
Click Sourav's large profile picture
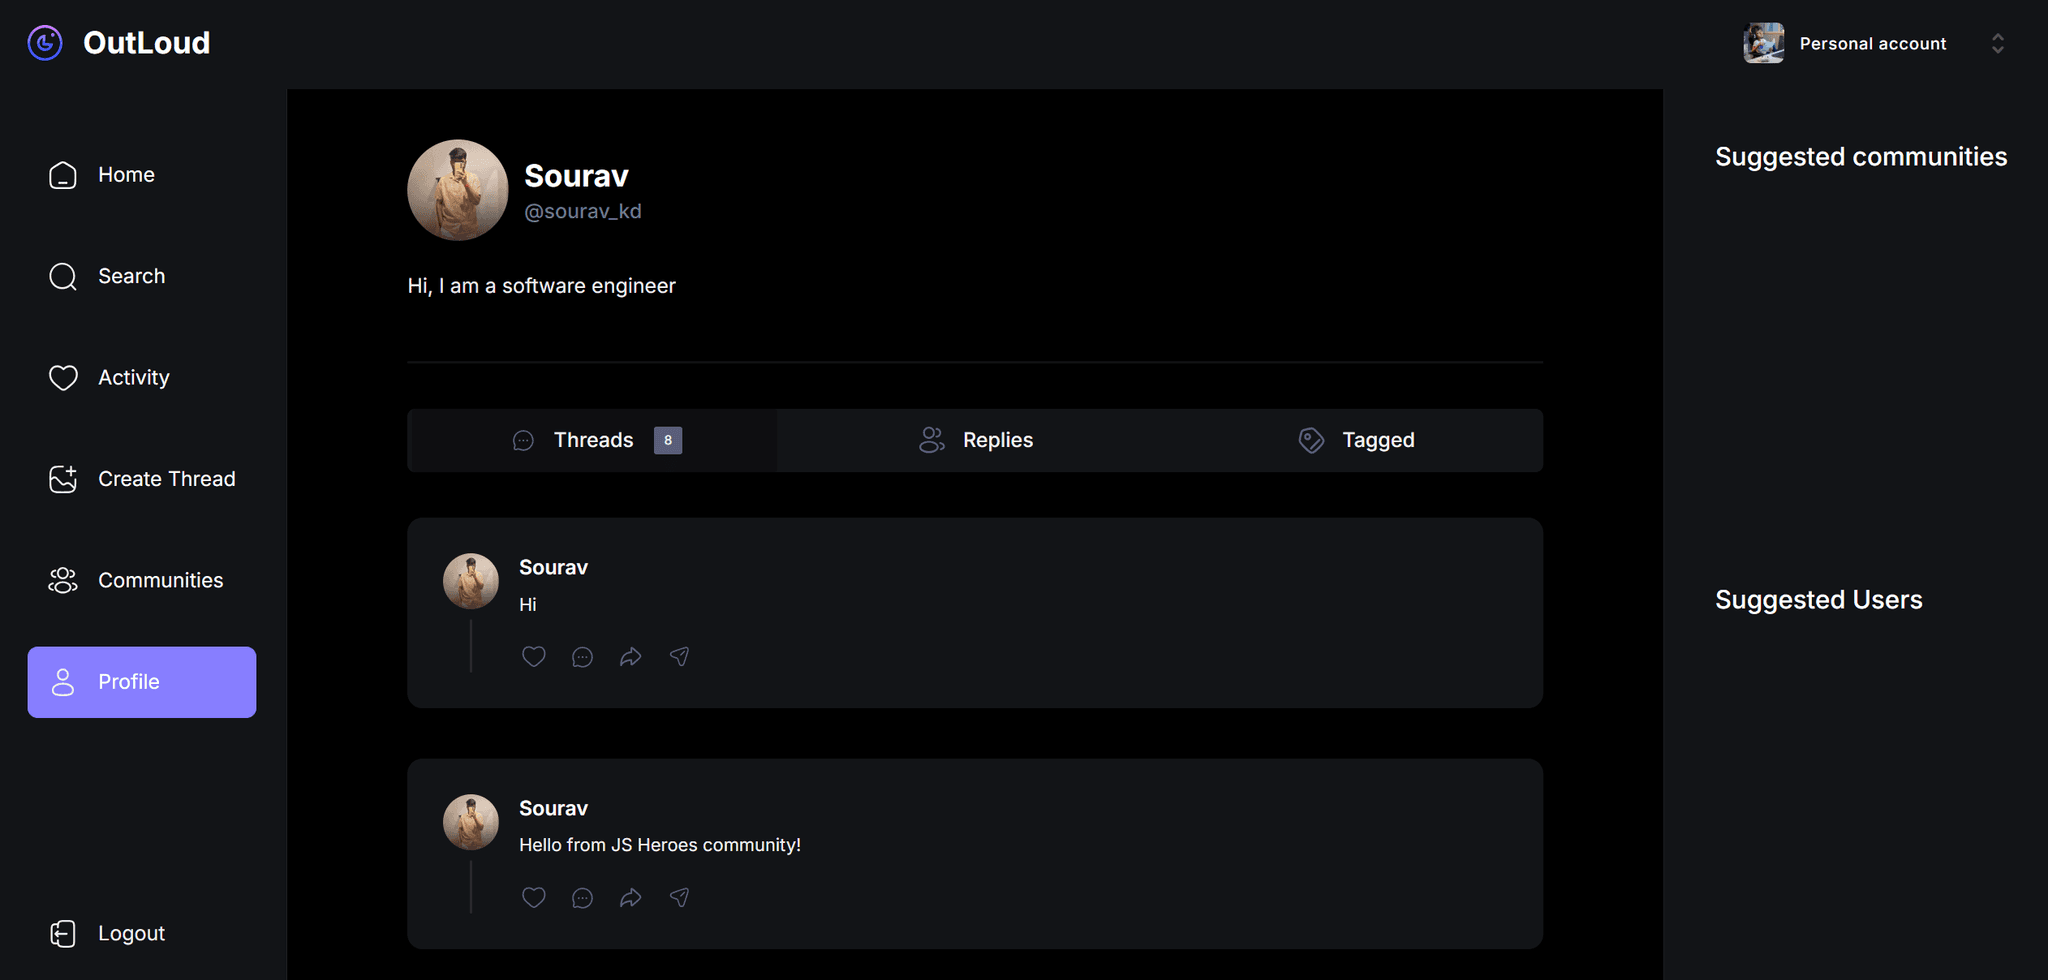coord(458,190)
